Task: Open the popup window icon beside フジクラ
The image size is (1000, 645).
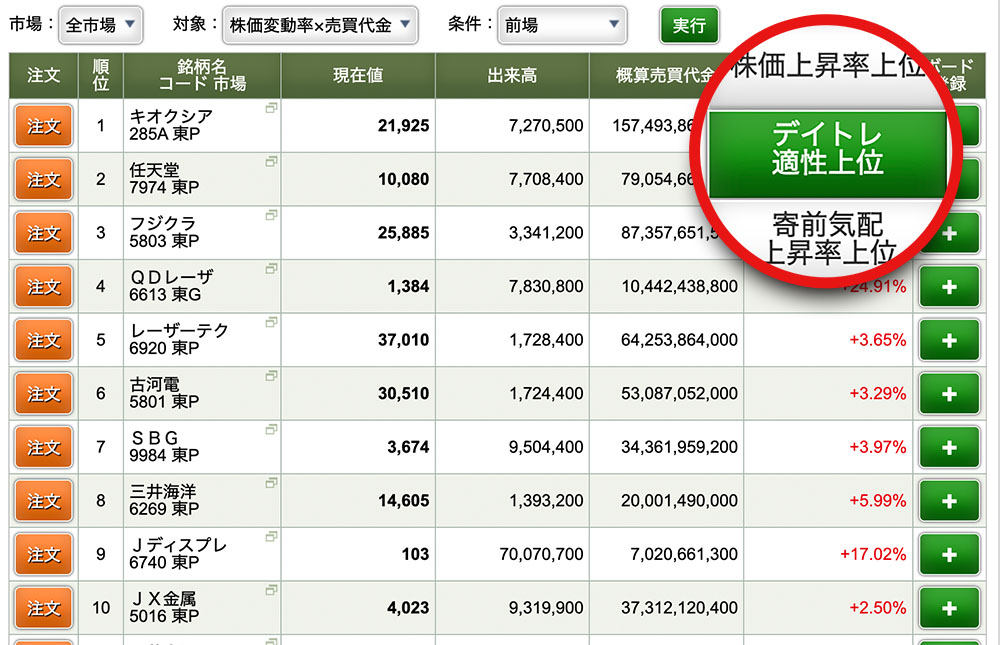Action: coord(271,215)
